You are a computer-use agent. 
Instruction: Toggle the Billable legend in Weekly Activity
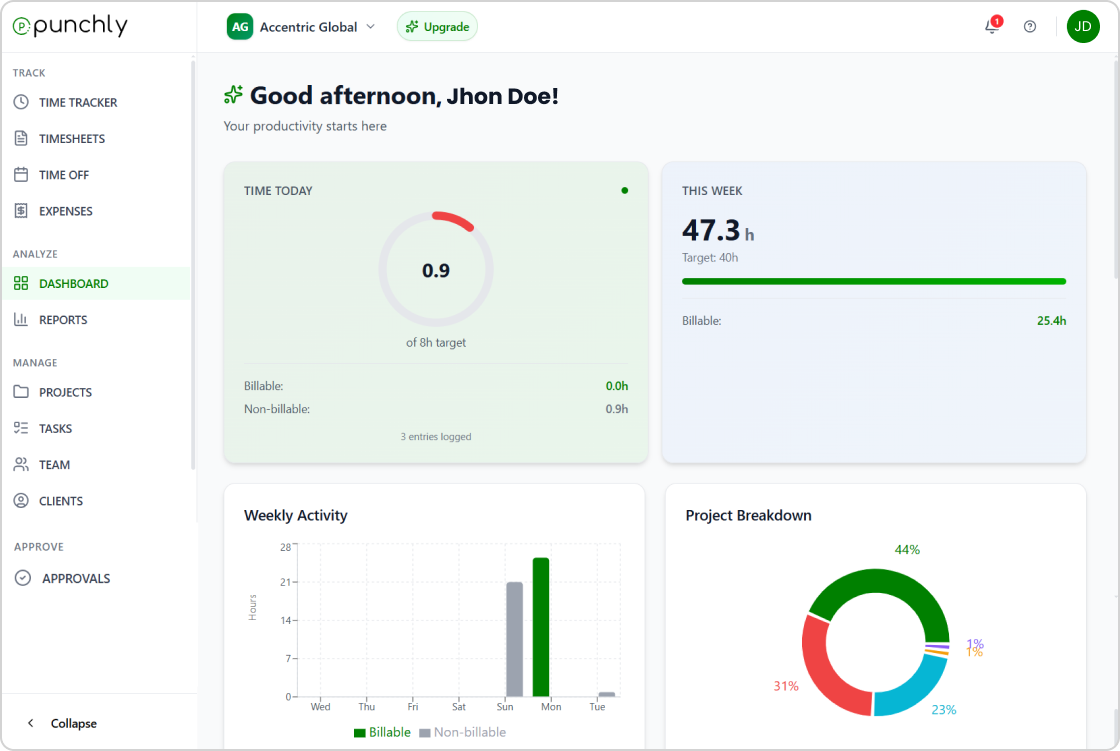(382, 732)
